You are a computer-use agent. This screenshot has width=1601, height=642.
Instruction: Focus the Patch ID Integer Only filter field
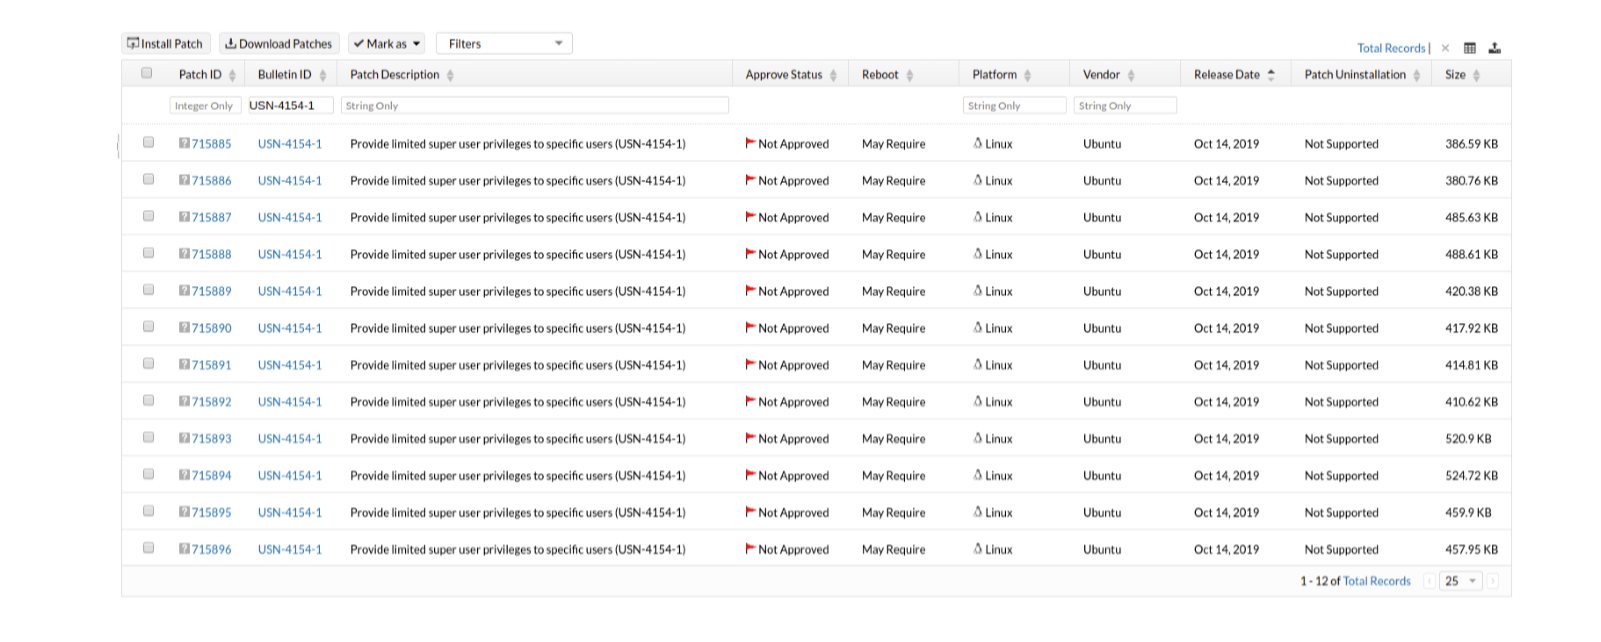(x=205, y=105)
